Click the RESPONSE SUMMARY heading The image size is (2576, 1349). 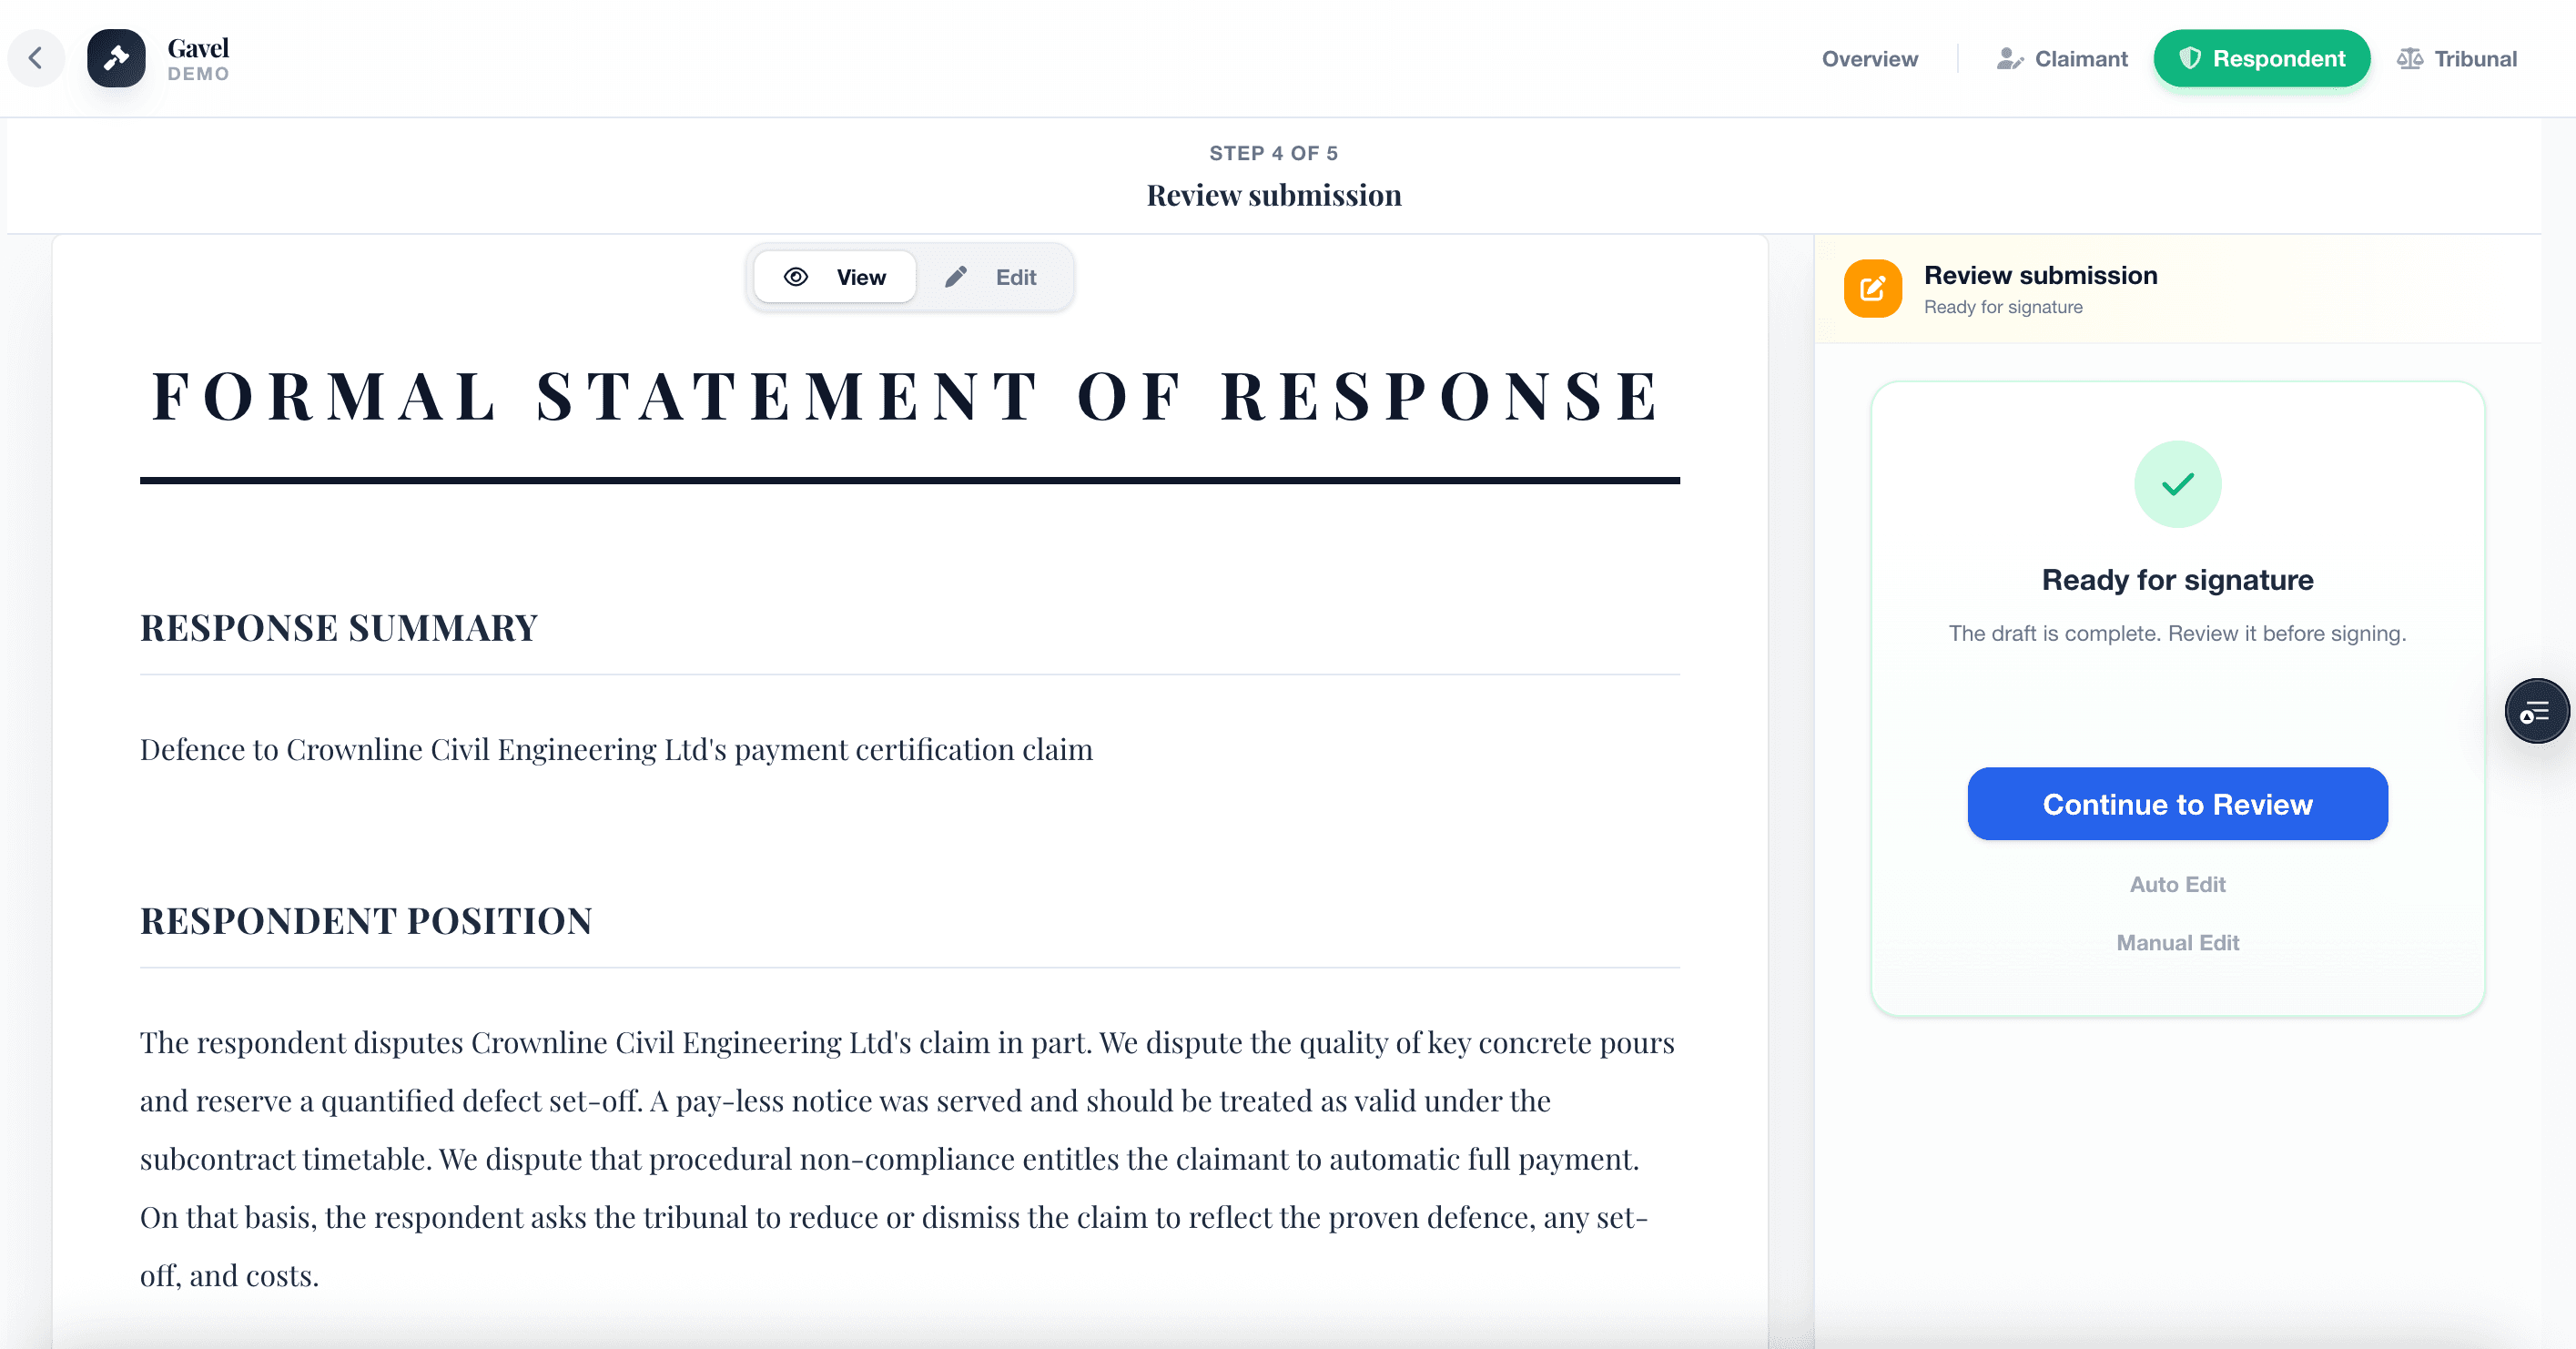pyautogui.click(x=339, y=628)
